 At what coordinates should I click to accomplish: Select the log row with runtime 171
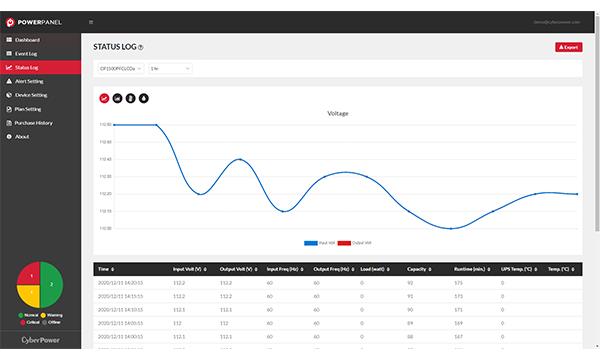pos(338,310)
